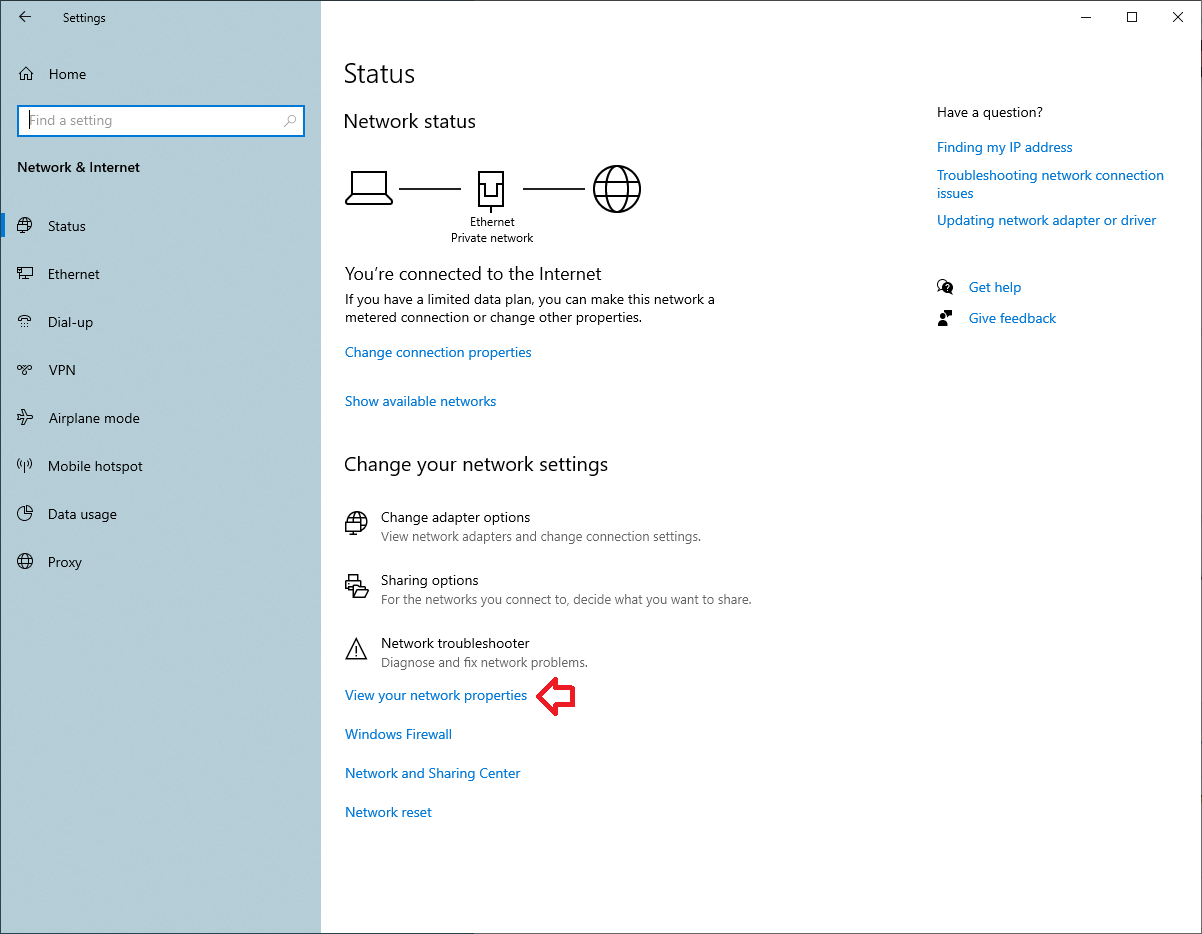Select the Dial-up icon
This screenshot has width=1202, height=934.
pyautogui.click(x=26, y=322)
